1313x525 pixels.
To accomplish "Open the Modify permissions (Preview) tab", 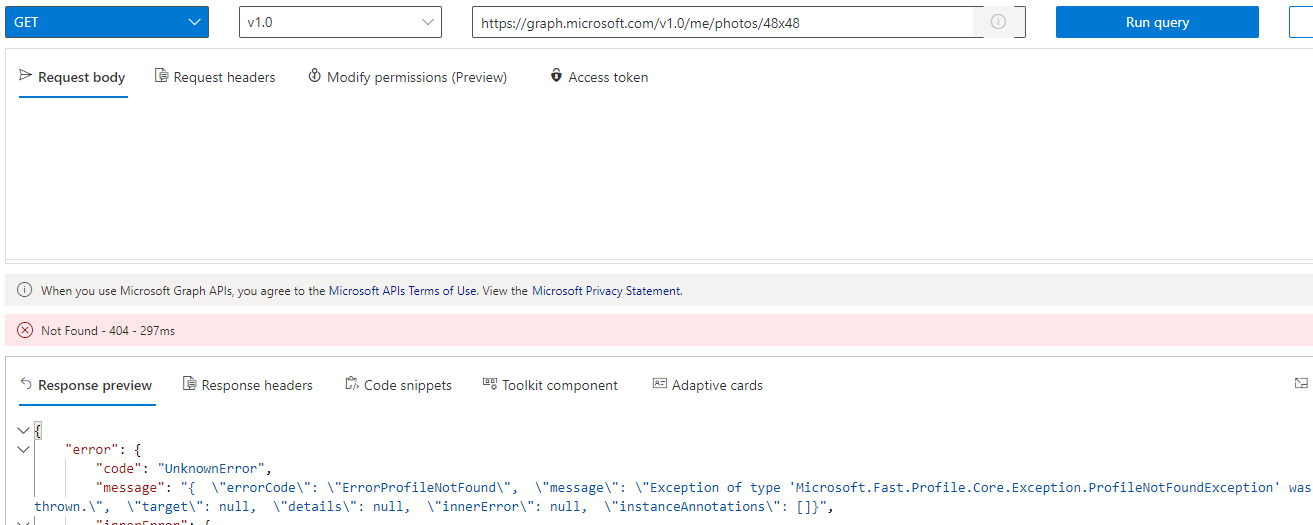I will tap(408, 77).
